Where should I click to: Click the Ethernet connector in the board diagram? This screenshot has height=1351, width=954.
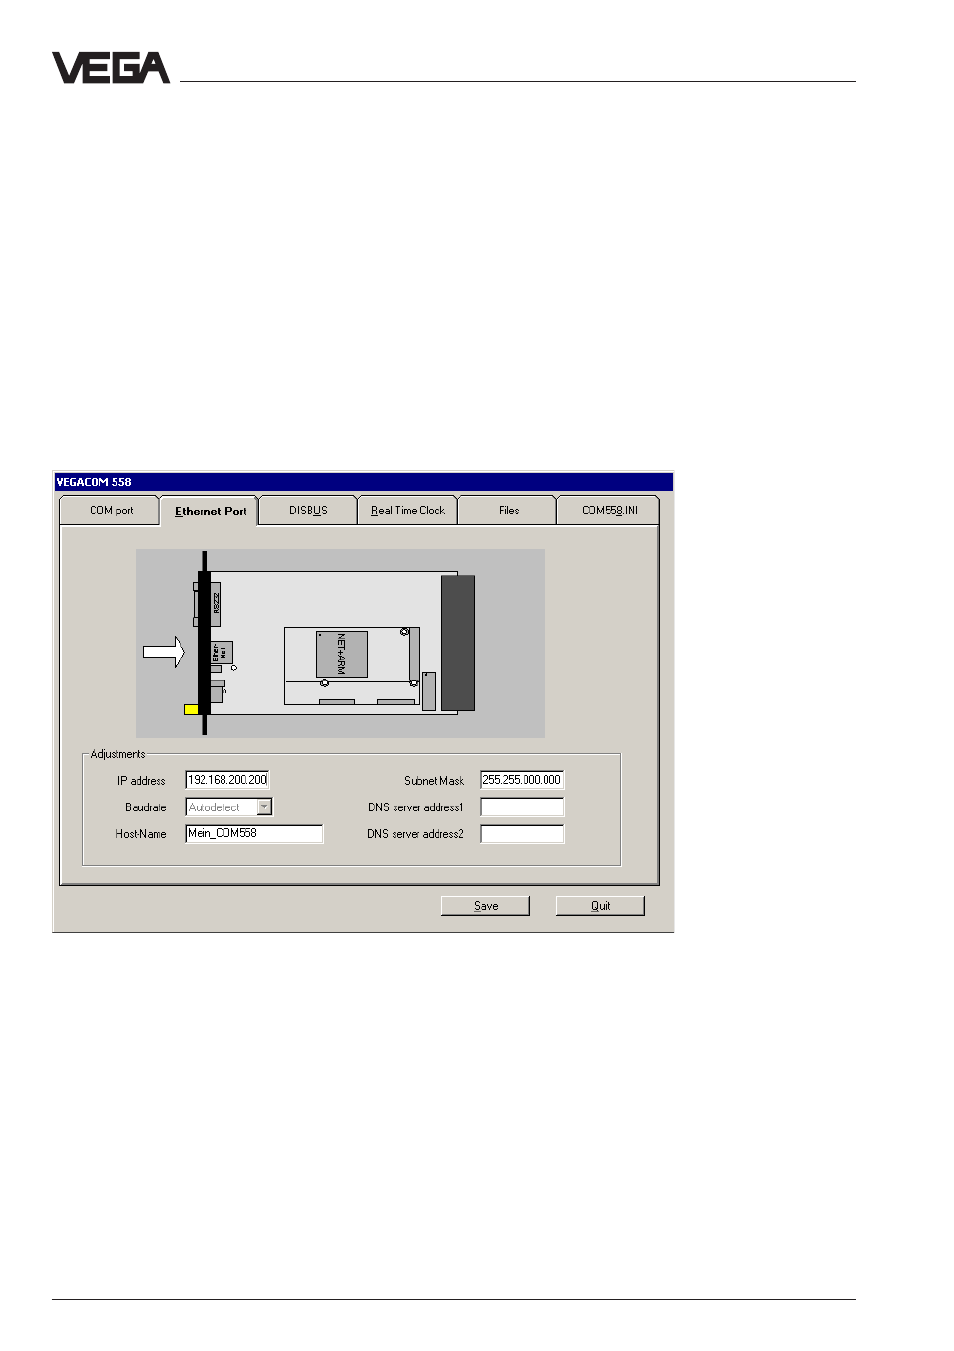click(x=221, y=654)
